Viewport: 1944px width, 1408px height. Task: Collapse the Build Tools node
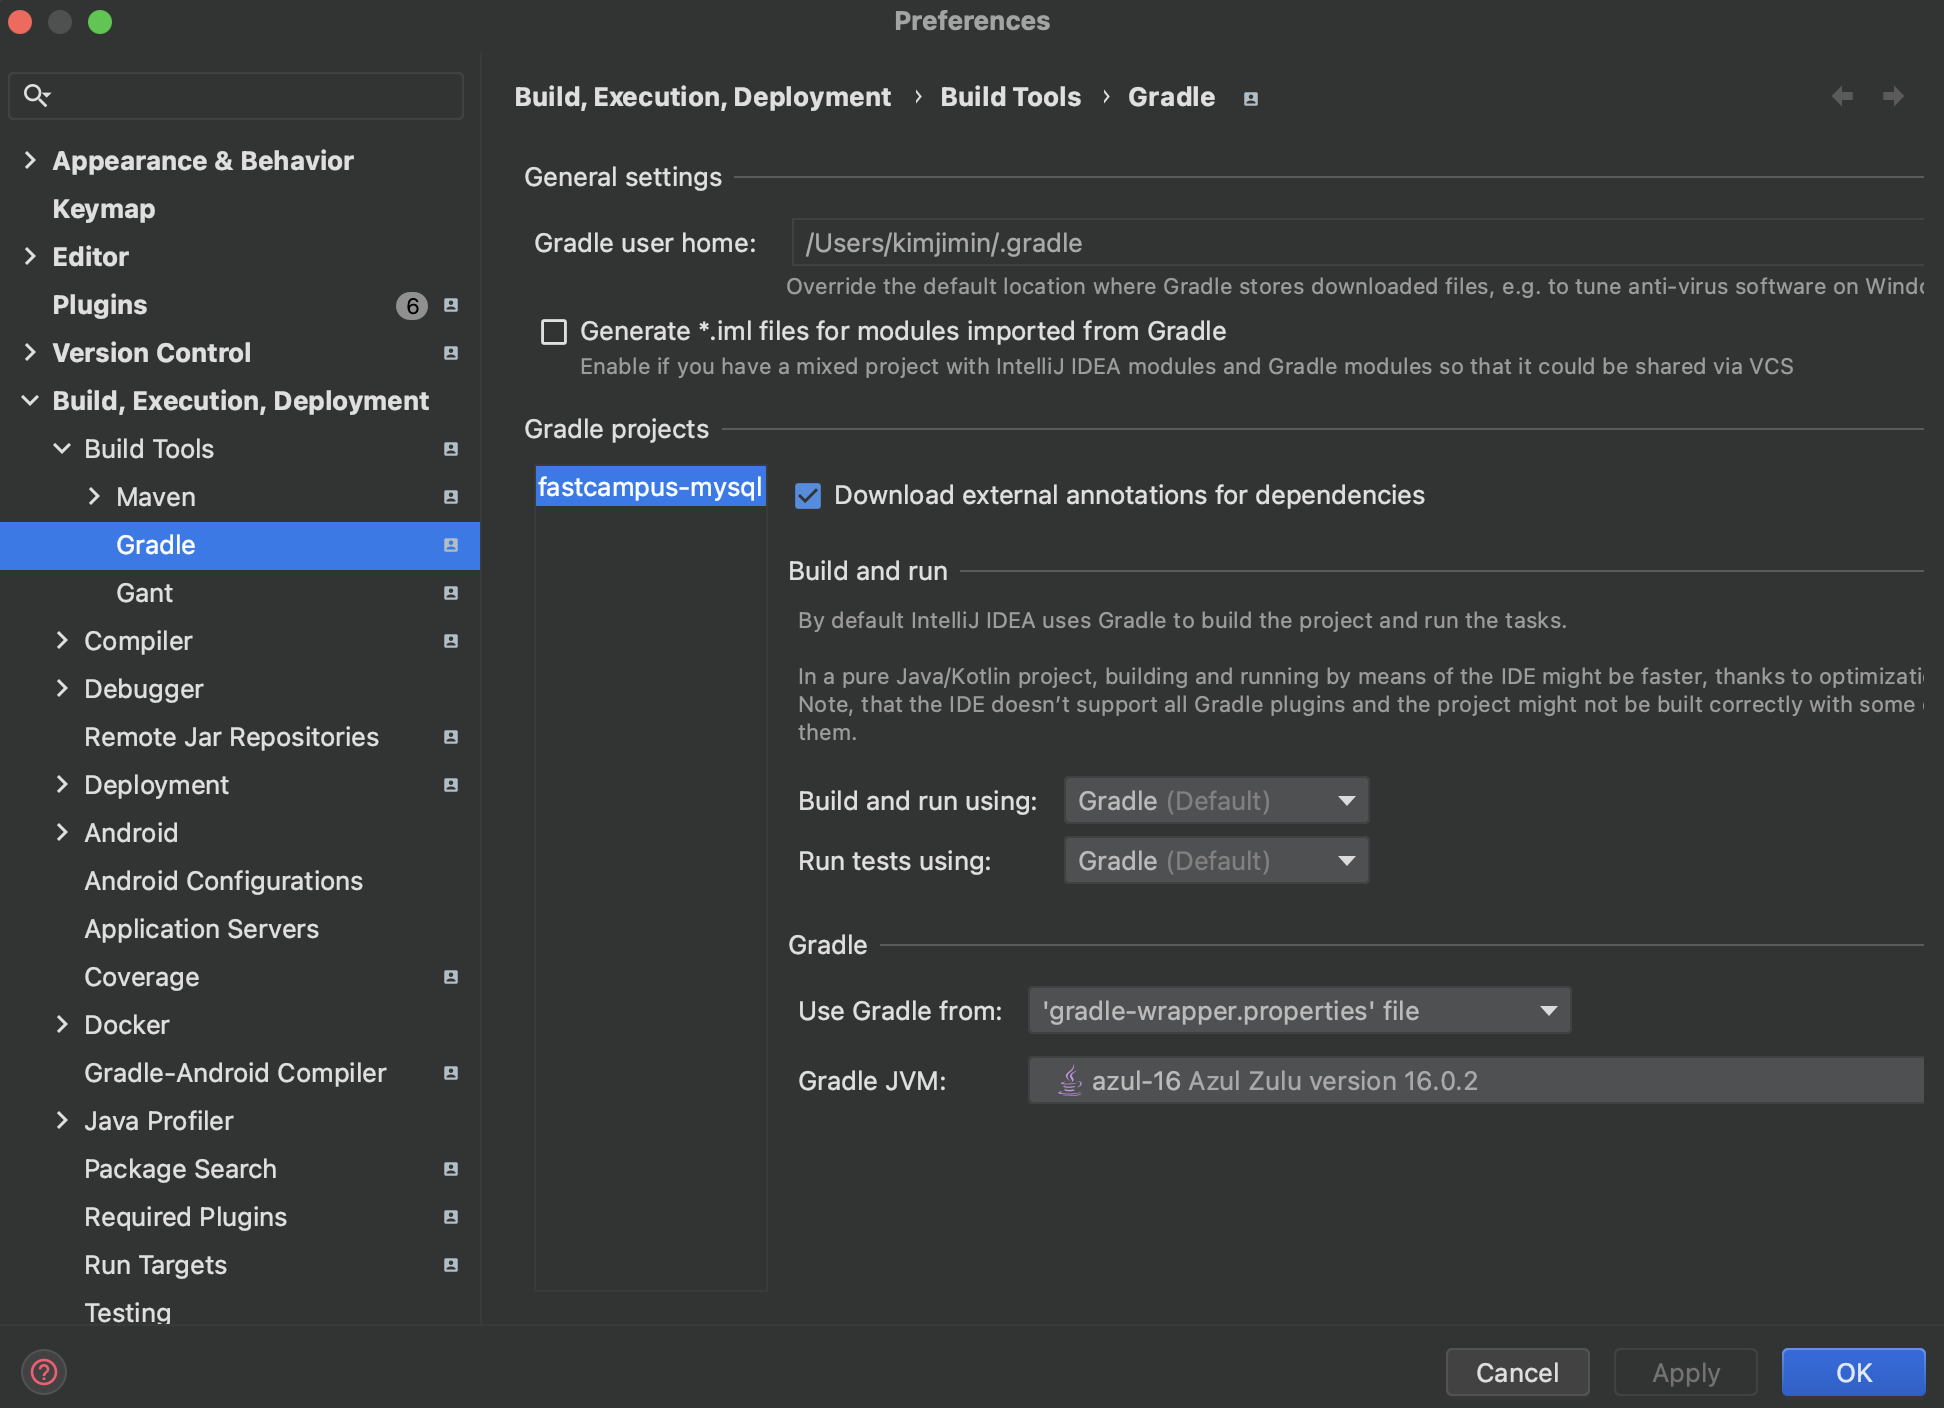pyautogui.click(x=62, y=448)
